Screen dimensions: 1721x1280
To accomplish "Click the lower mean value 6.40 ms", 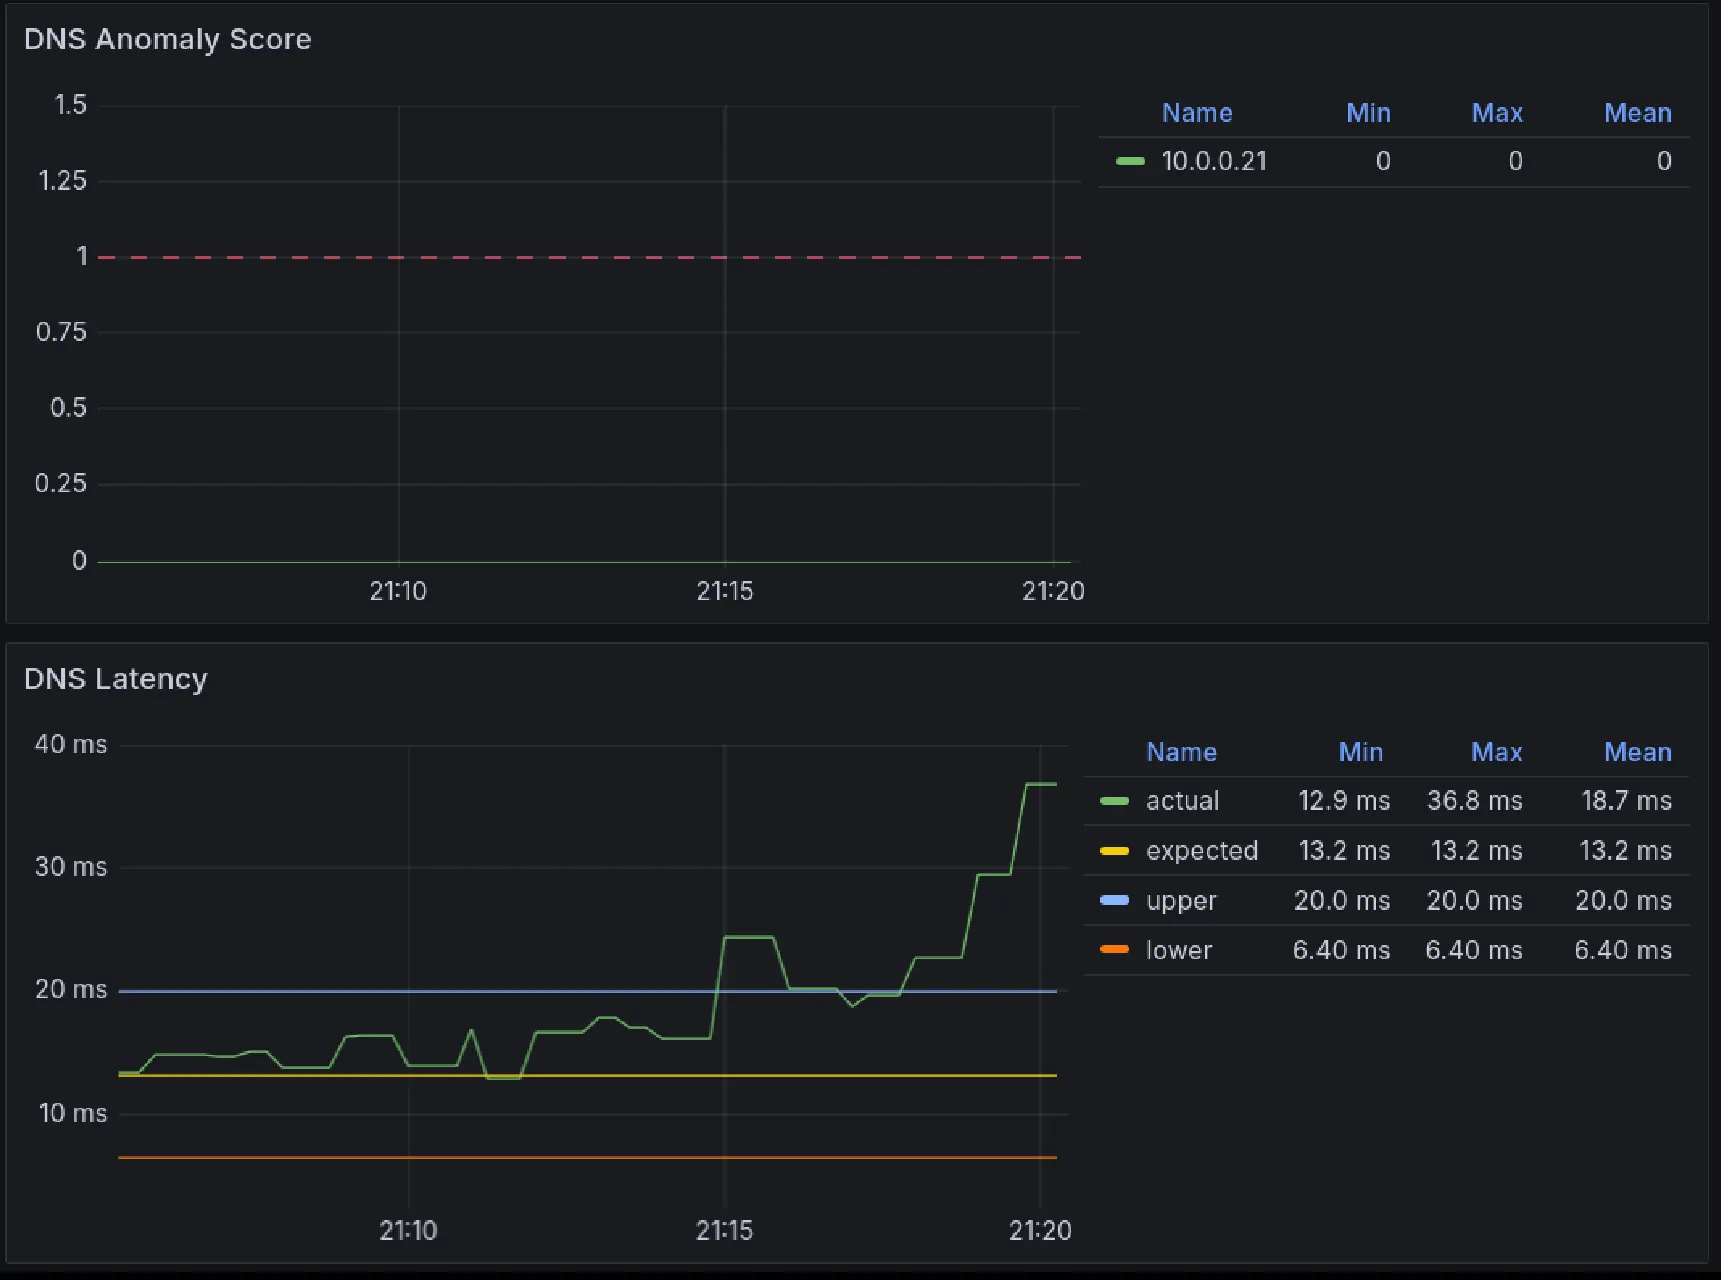I will 1623,950.
